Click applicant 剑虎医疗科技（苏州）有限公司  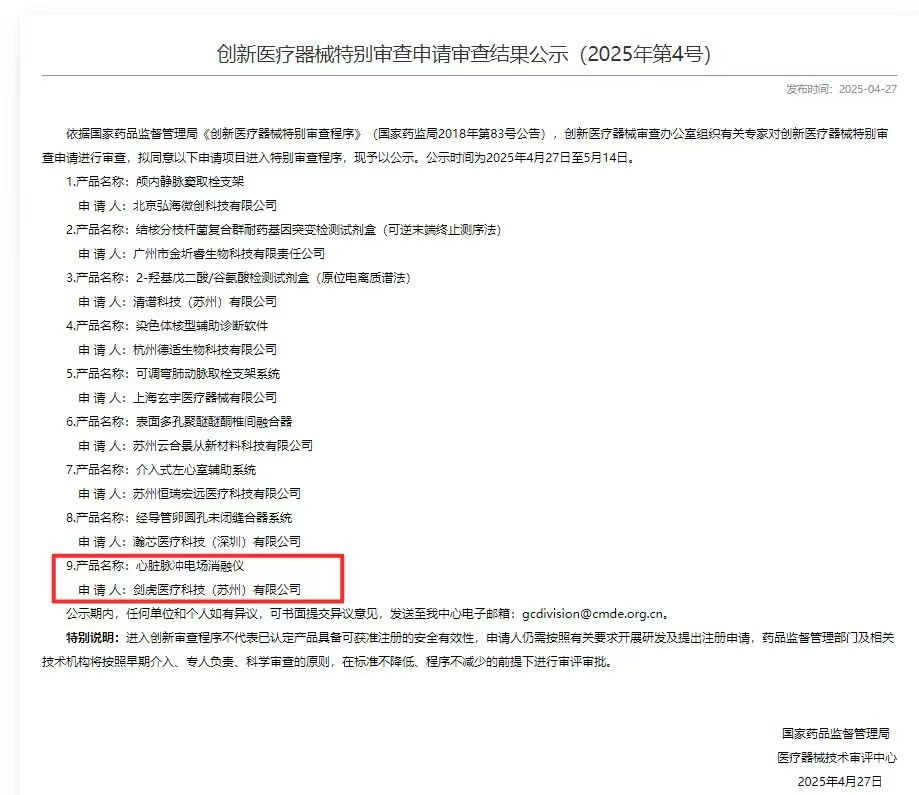(217, 590)
